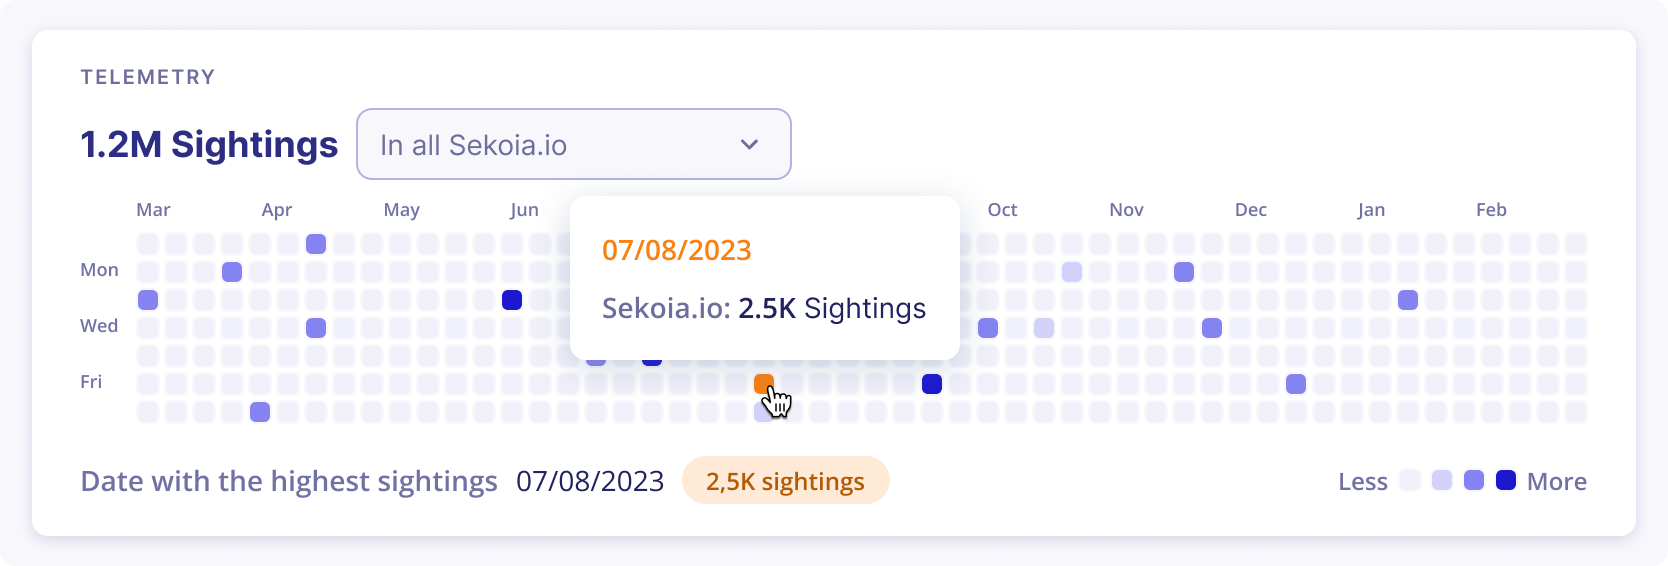1668x566 pixels.
Task: Click the purple Mon cell under Nov
Action: (x=1183, y=271)
